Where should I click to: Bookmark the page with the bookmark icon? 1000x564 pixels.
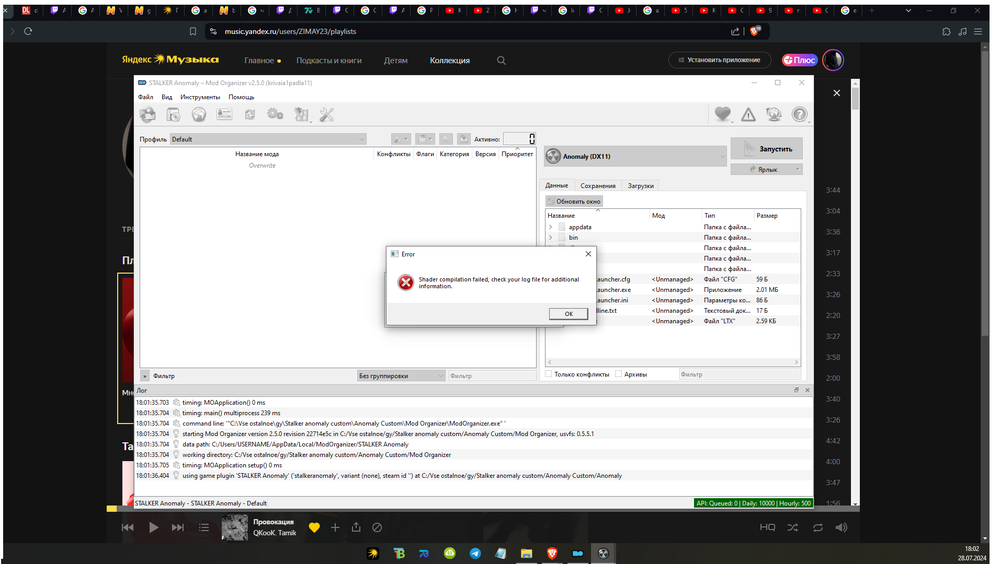(193, 31)
